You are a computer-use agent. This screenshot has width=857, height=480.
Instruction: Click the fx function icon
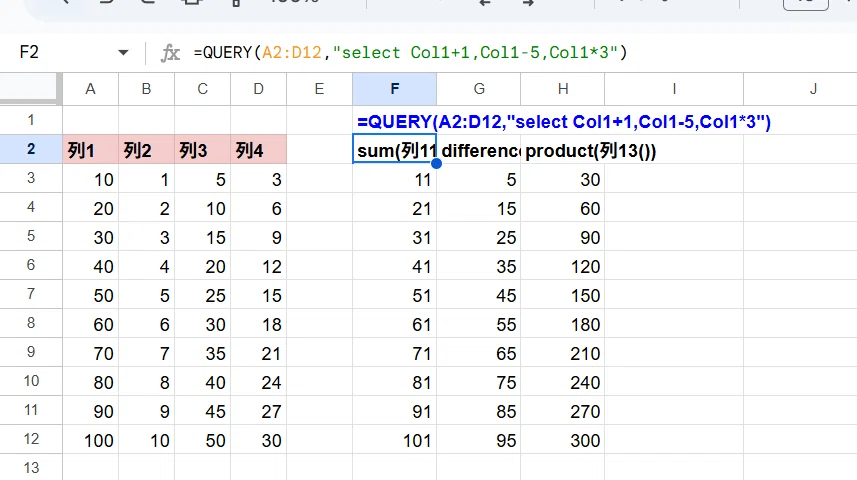pos(170,53)
